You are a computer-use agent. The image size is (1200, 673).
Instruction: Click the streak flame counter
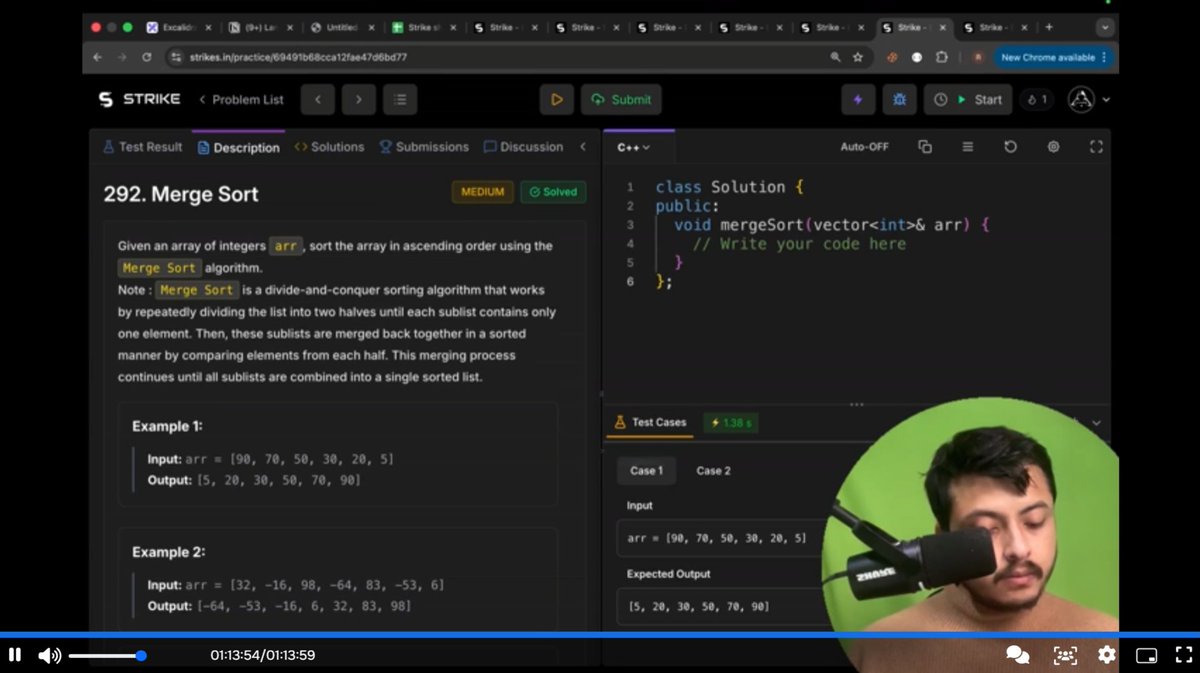[1037, 99]
